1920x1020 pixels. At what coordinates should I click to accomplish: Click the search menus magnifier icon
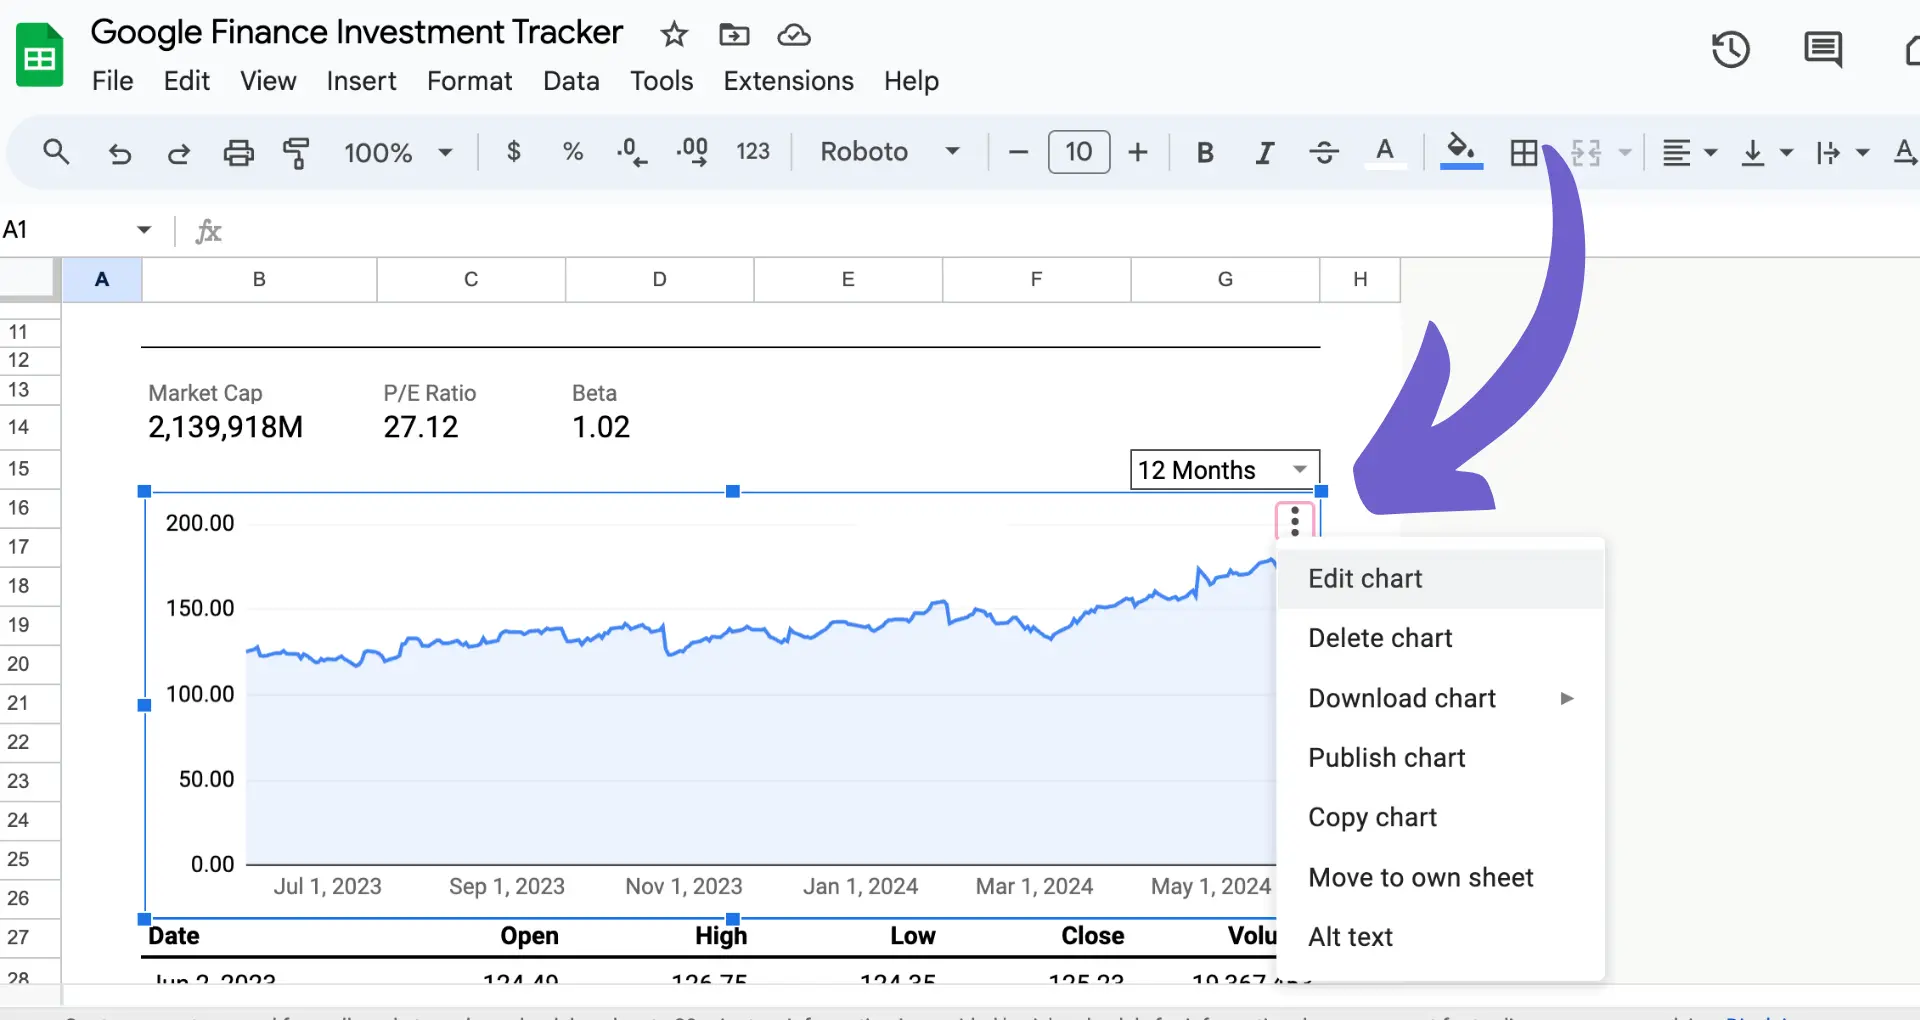(x=56, y=152)
